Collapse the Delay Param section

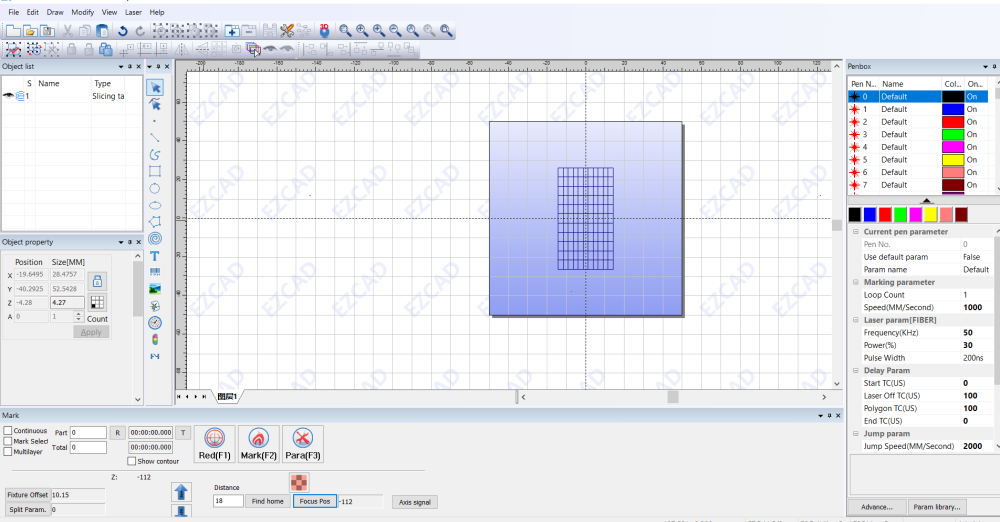pyautogui.click(x=855, y=370)
